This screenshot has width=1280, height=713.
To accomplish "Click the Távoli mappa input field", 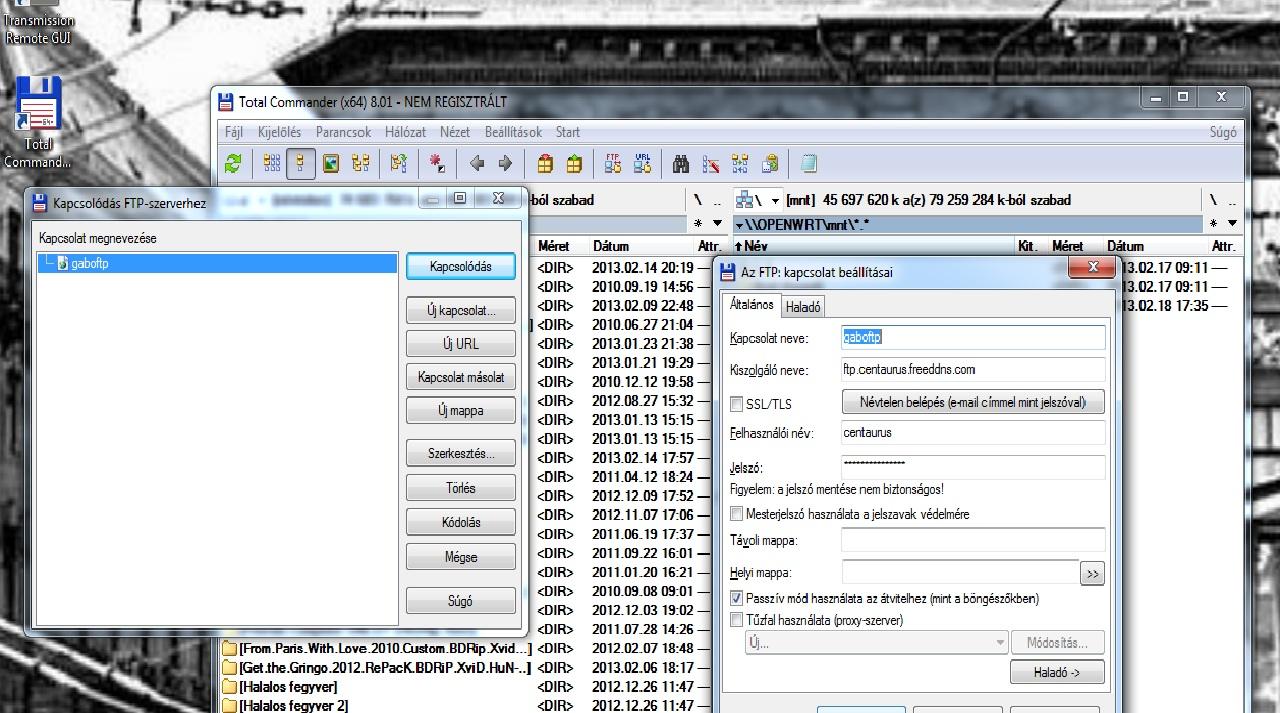I will (973, 541).
